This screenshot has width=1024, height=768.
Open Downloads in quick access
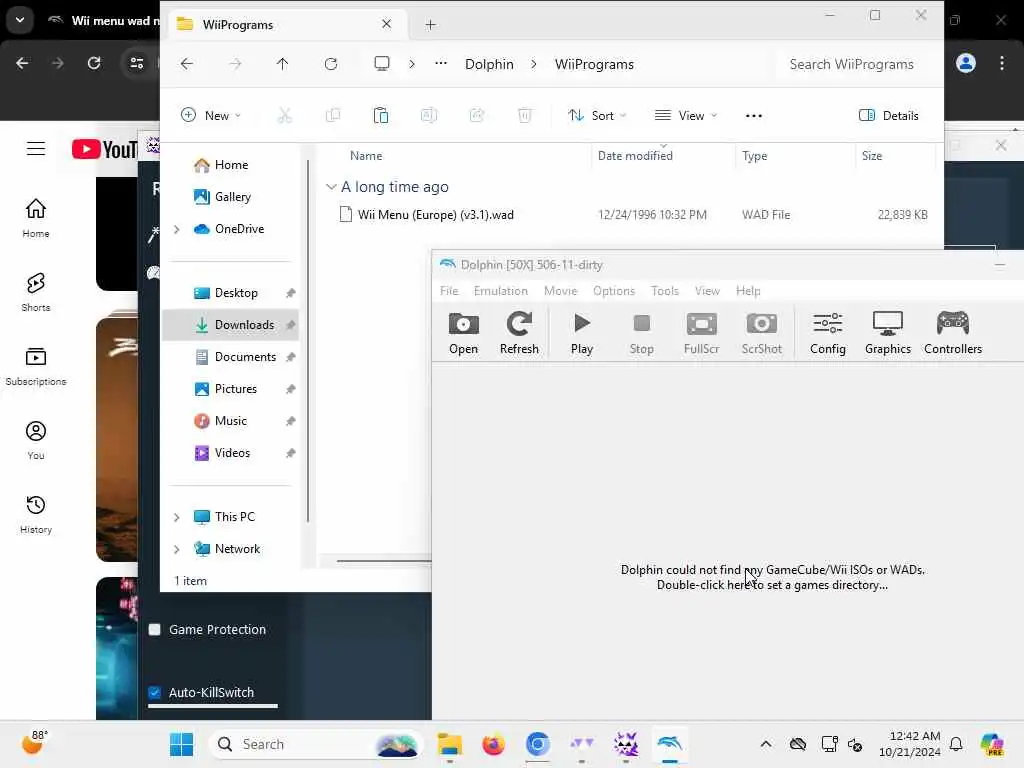[244, 325]
